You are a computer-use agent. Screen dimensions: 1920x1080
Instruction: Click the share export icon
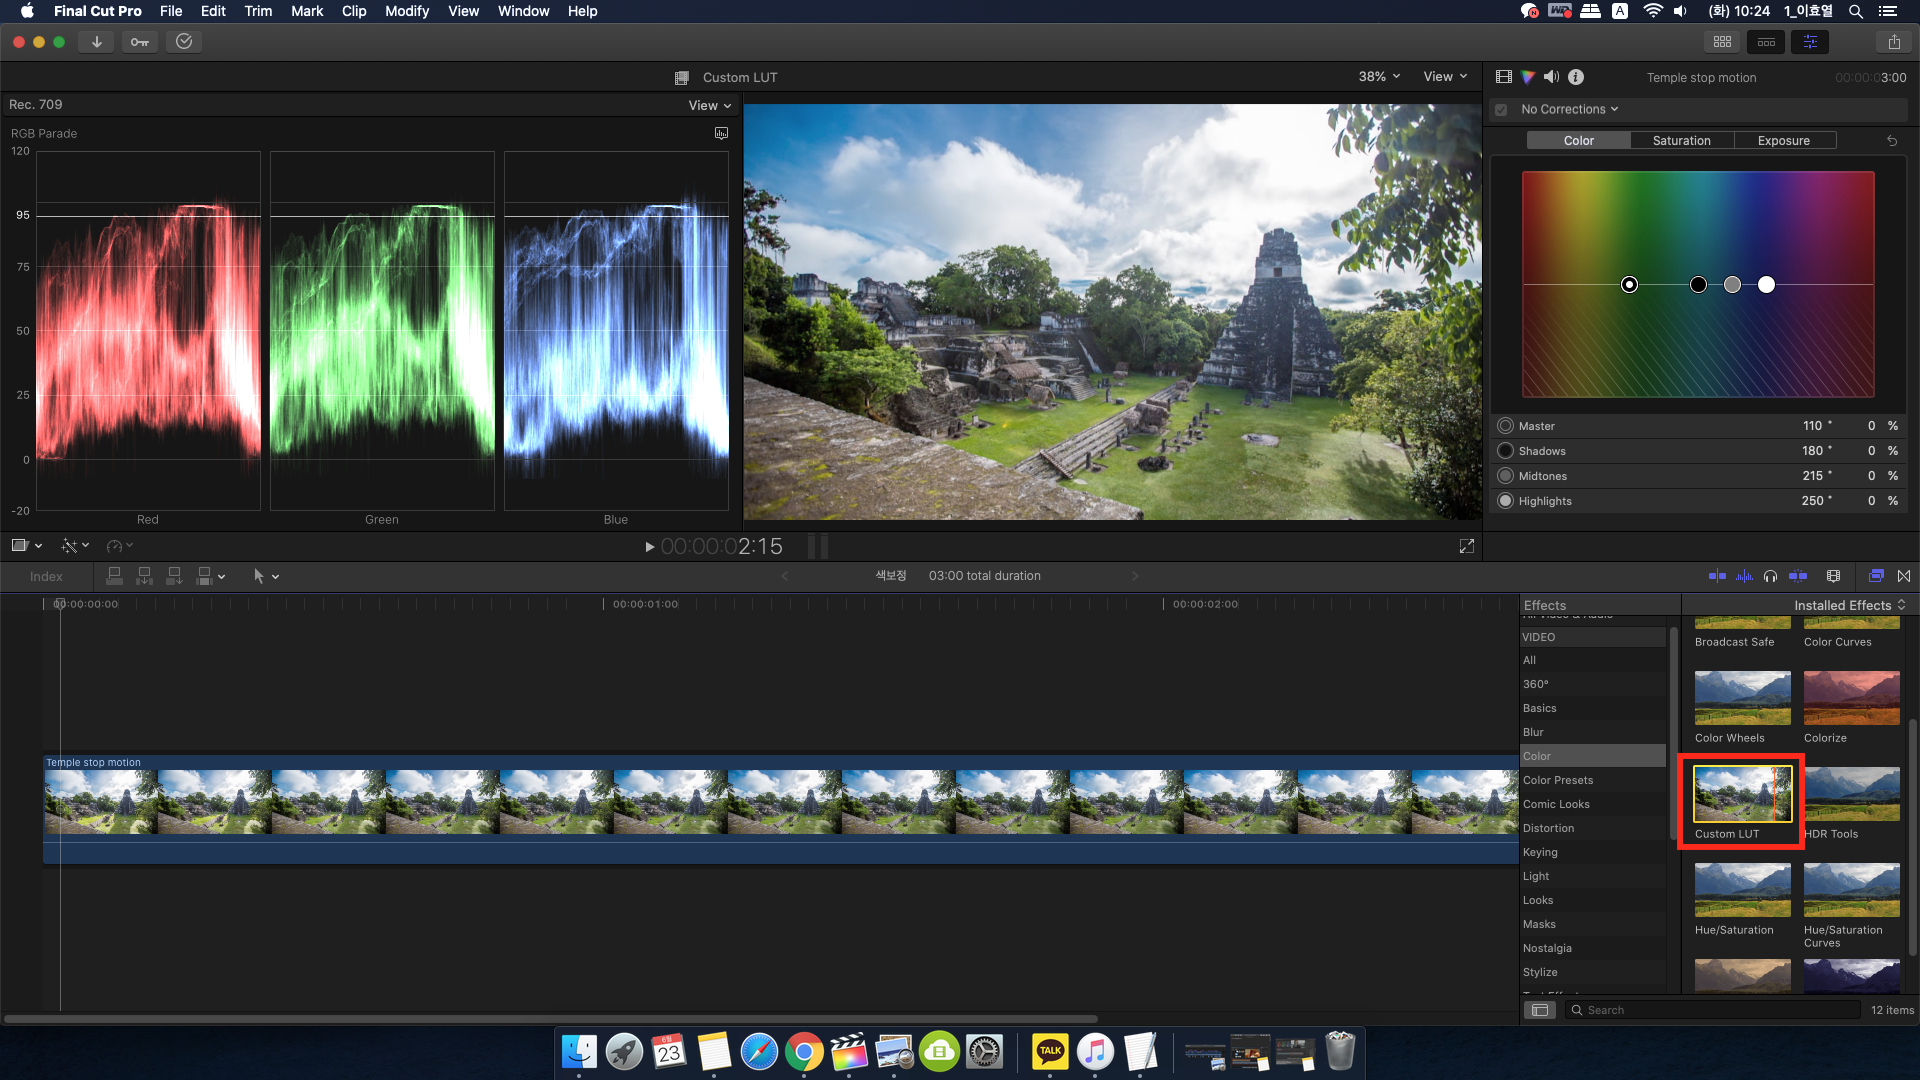(x=1894, y=42)
